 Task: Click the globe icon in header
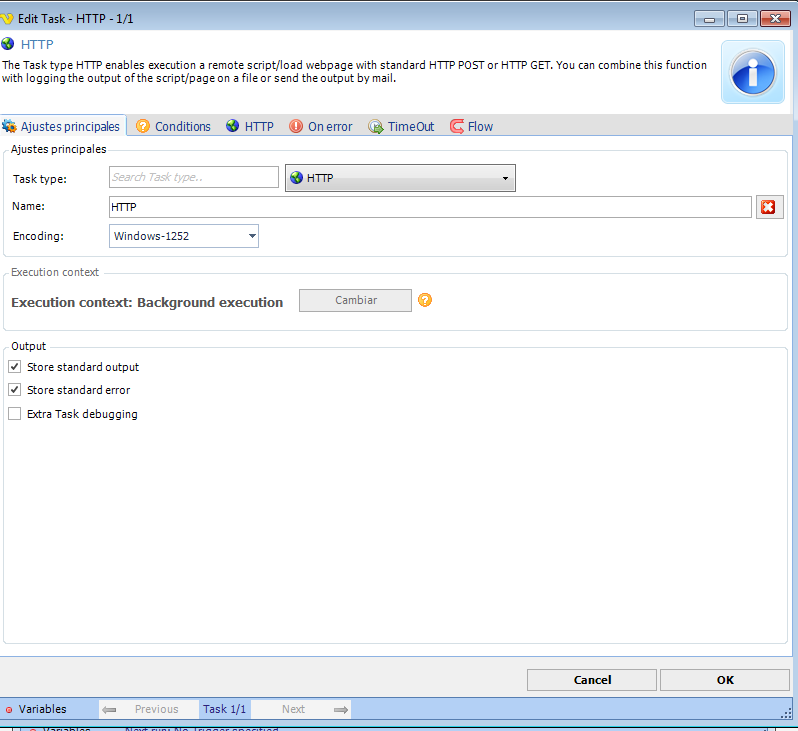coord(9,44)
